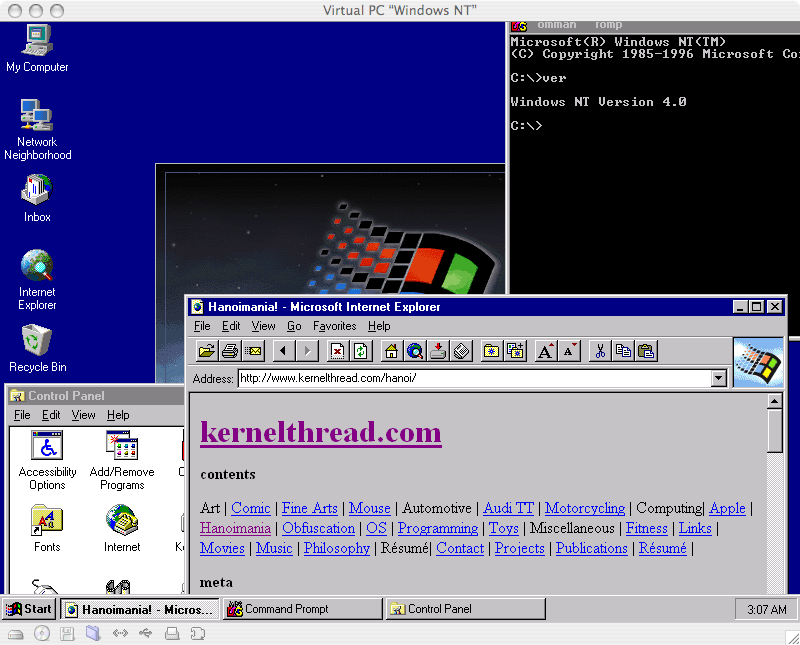The height and width of the screenshot is (645, 800).
Task: Select Internet Explorer desktop icon
Action: [x=37, y=280]
